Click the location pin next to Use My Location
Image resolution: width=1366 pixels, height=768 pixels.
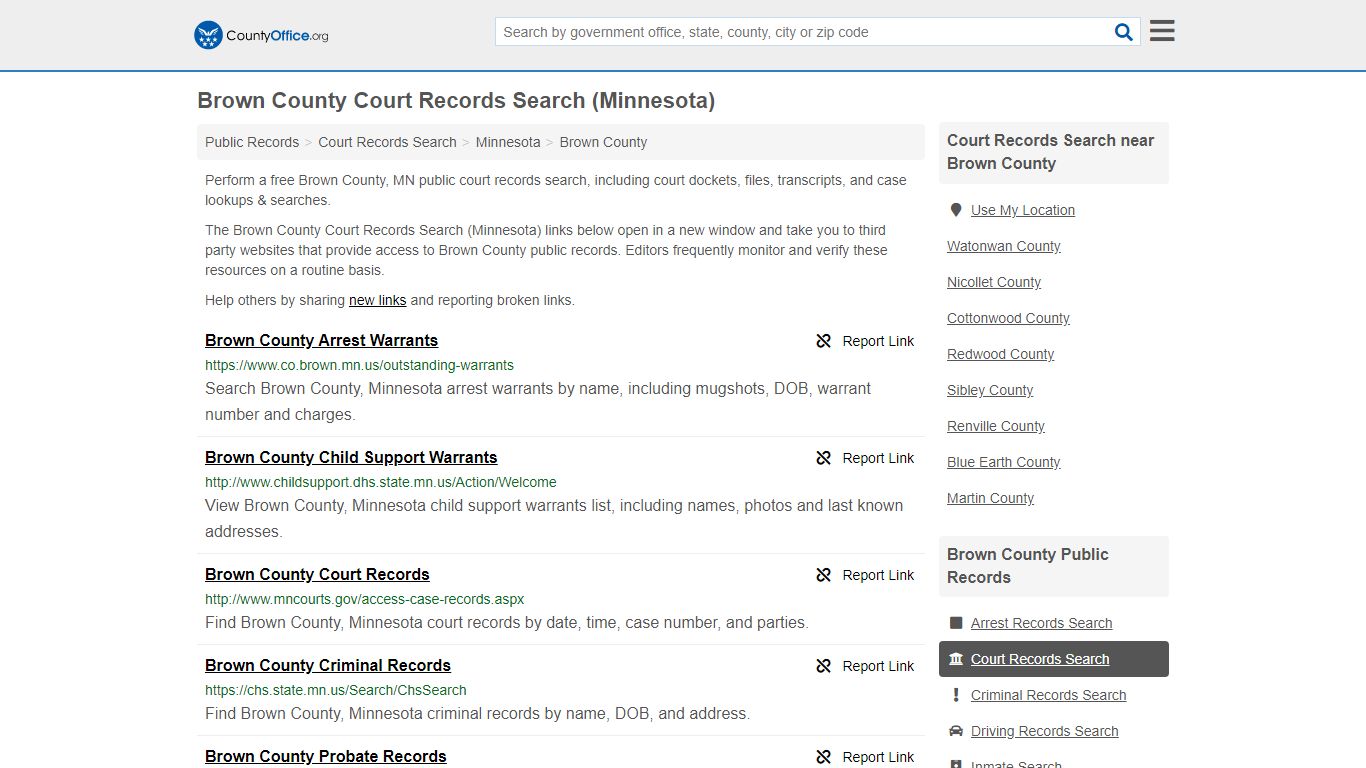[x=956, y=210]
